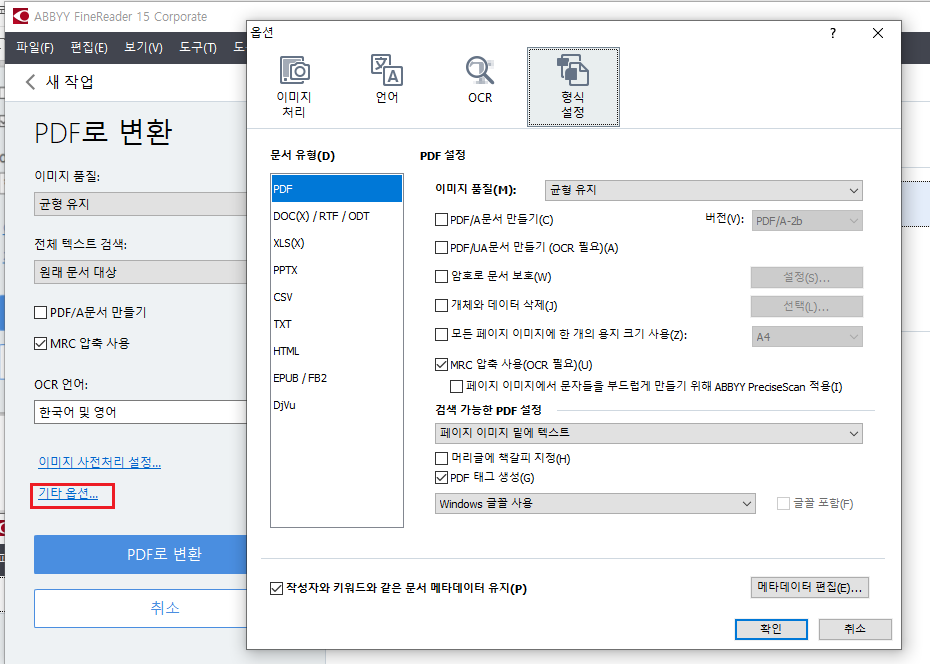The width and height of the screenshot is (930, 664).
Task: Select HTML document type
Action: click(x=336, y=351)
